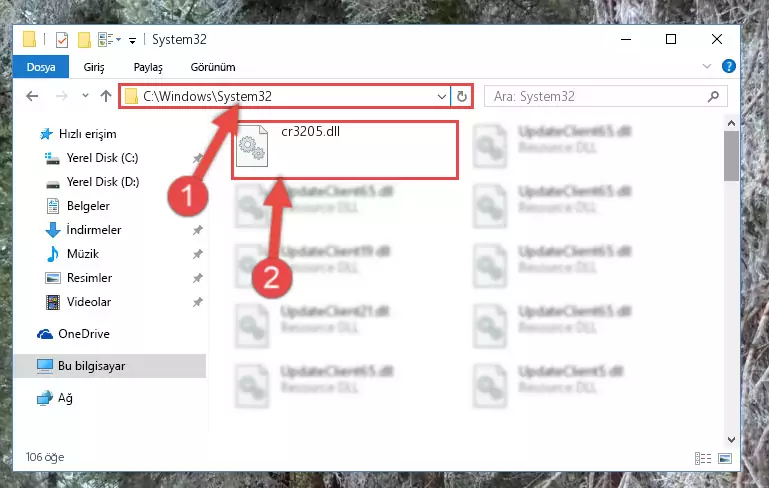
Task: Go forward with the right arrow
Action: (x=62, y=96)
